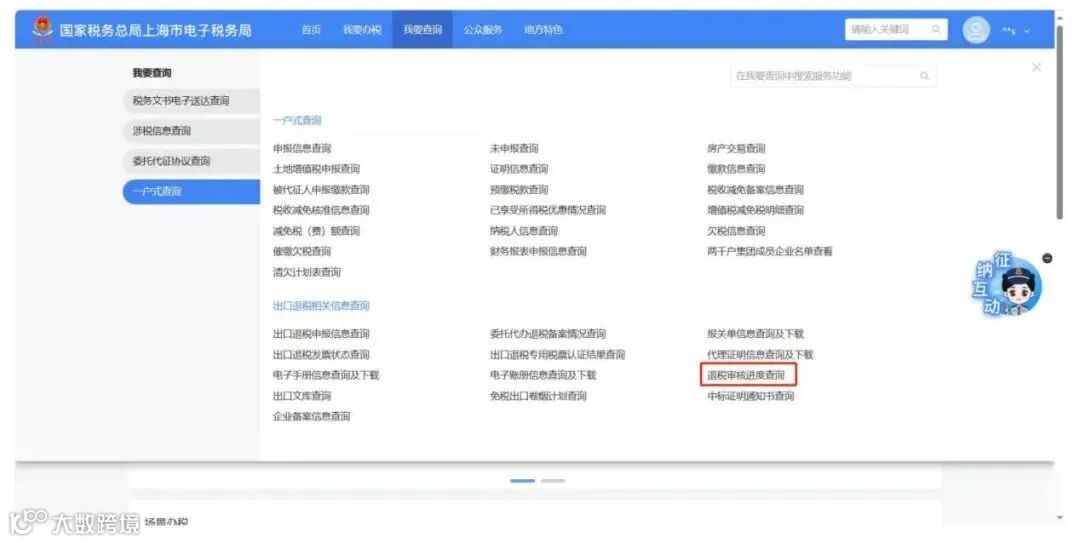Open 出口退税发票状态查询 link

point(321,355)
